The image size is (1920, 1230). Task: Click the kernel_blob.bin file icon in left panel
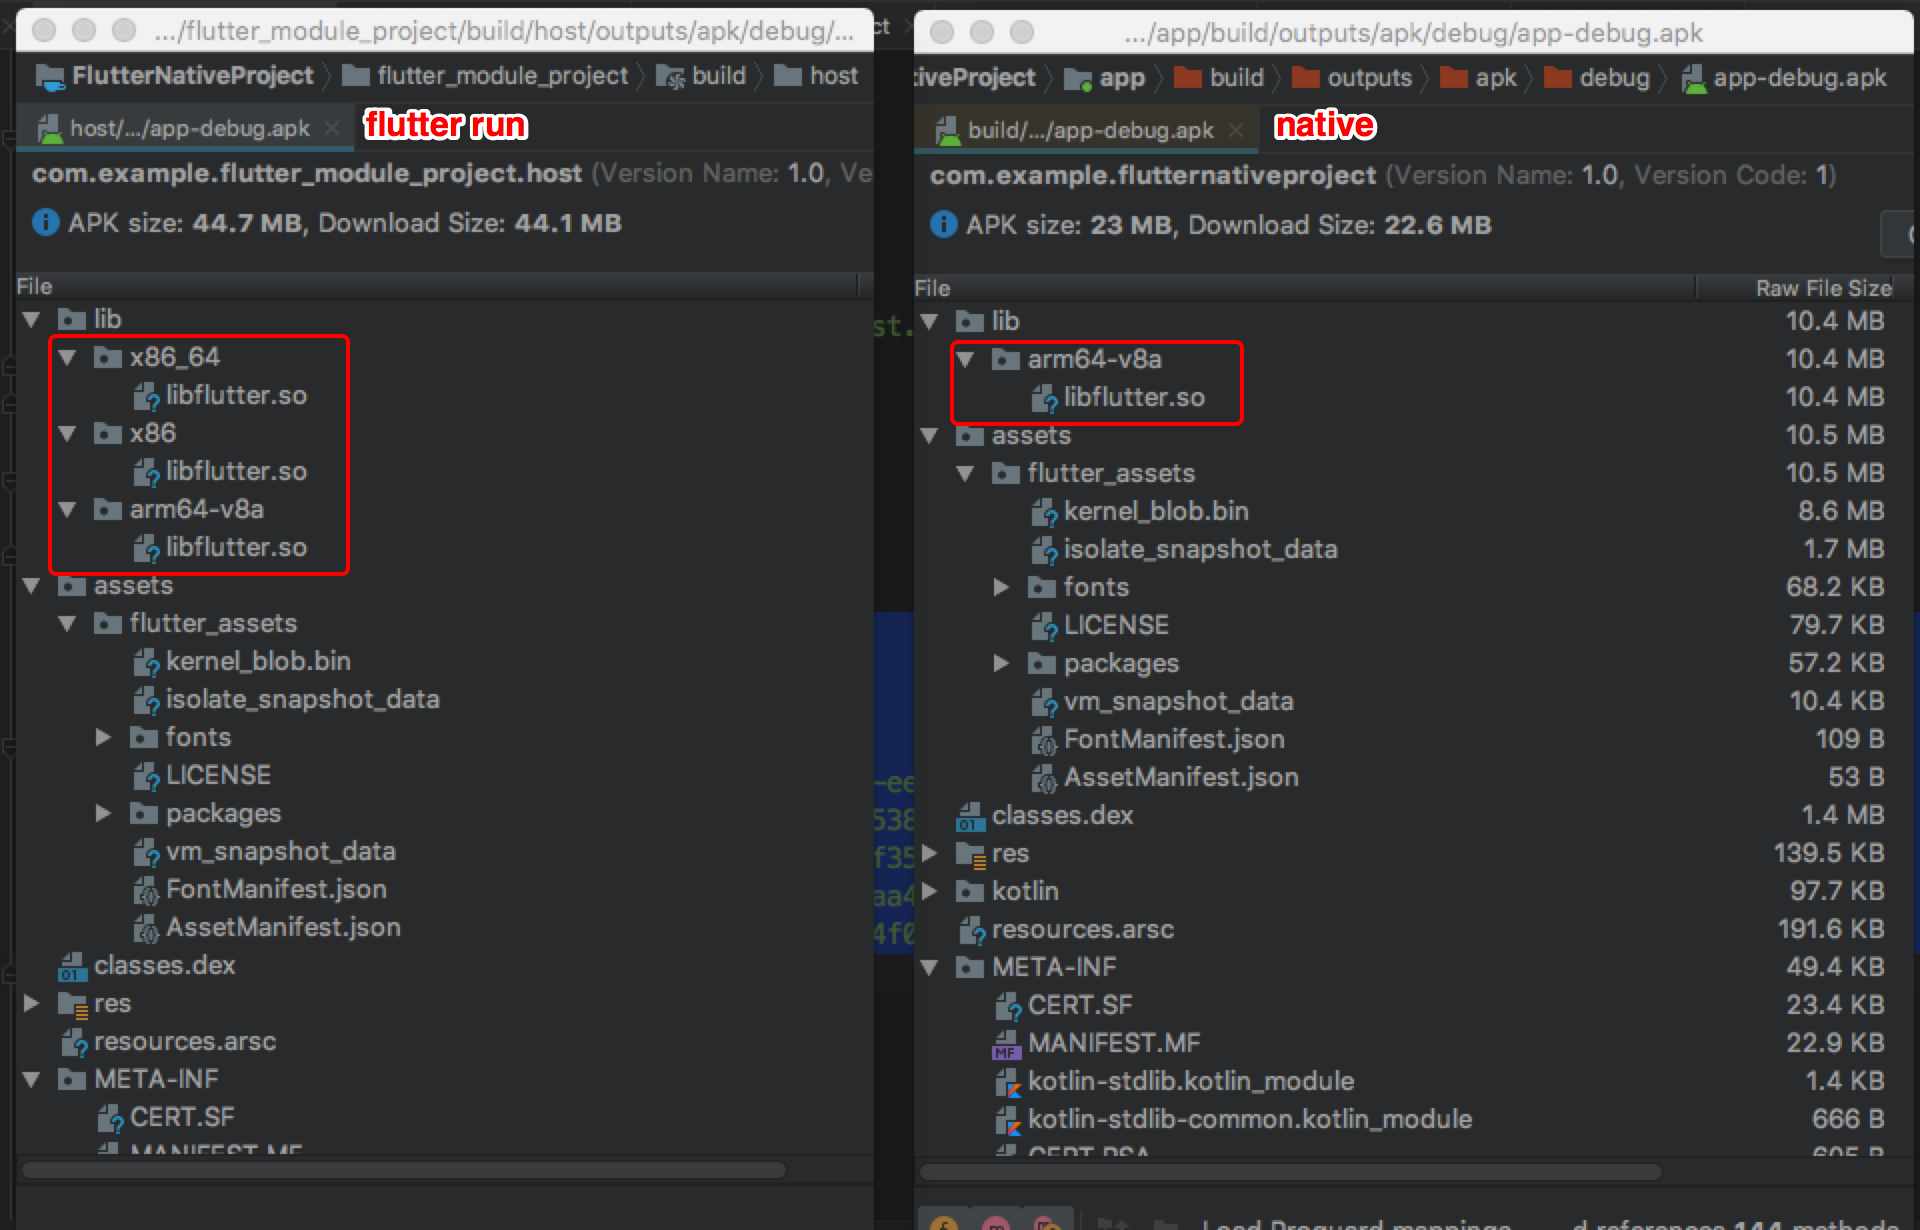click(146, 662)
